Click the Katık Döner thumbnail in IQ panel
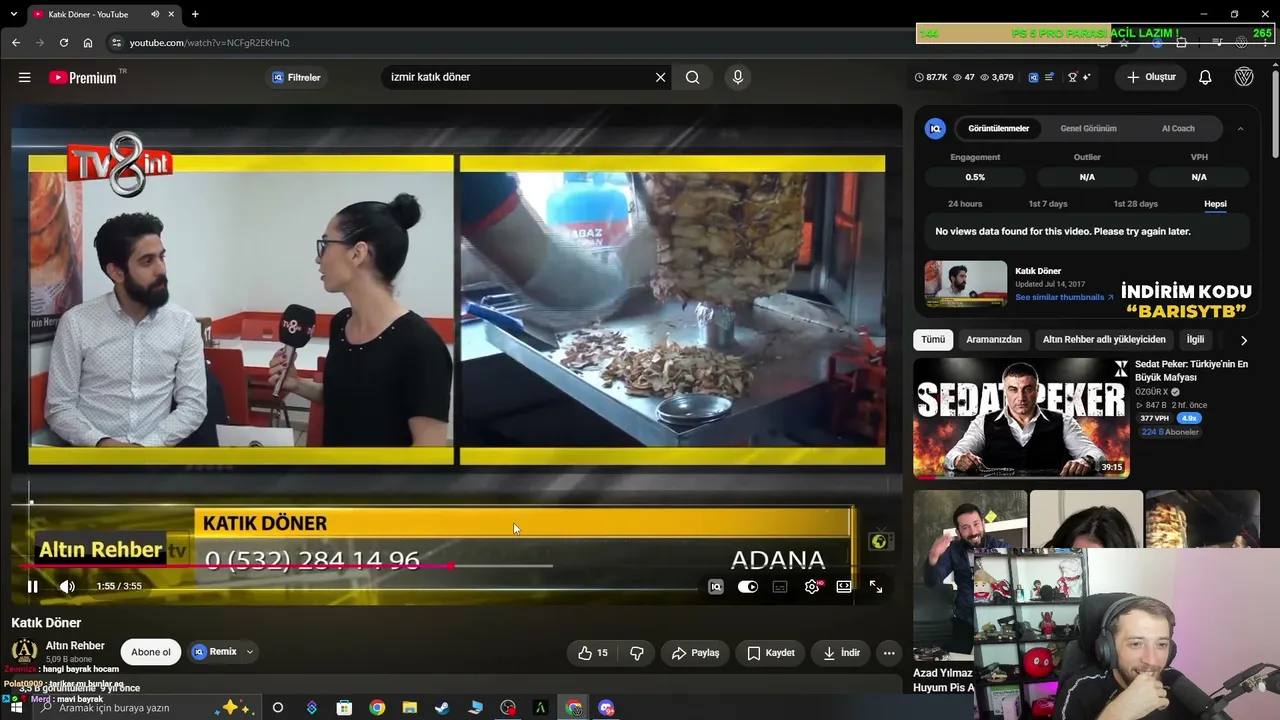Viewport: 1280px width, 720px height. (965, 285)
